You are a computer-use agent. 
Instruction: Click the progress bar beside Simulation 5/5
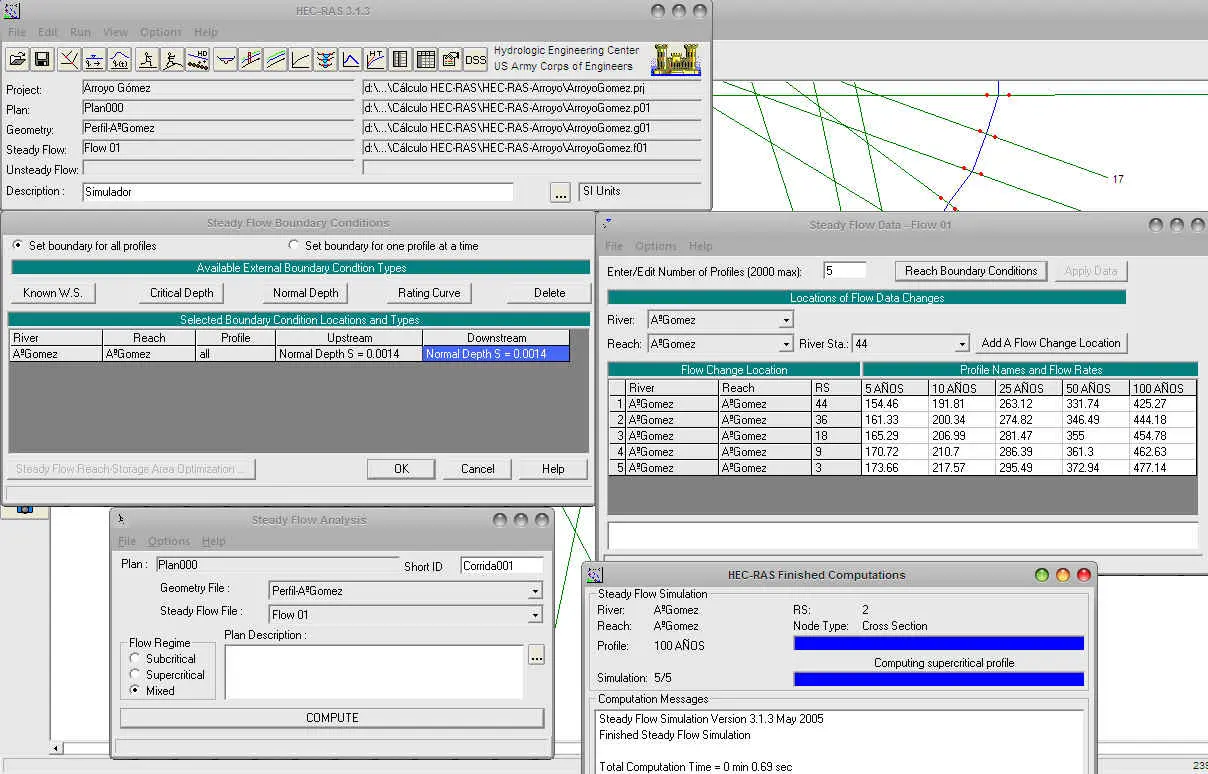(939, 679)
